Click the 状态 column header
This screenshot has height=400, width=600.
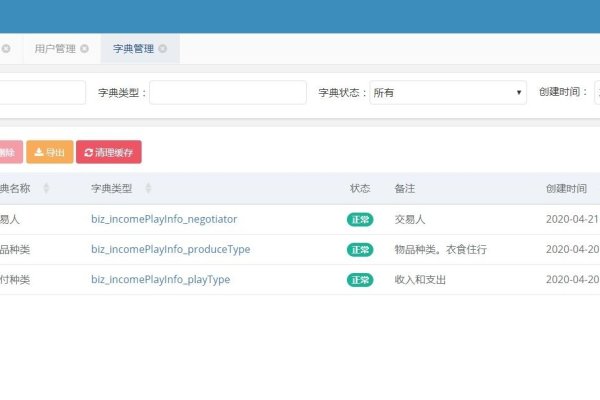(360, 188)
